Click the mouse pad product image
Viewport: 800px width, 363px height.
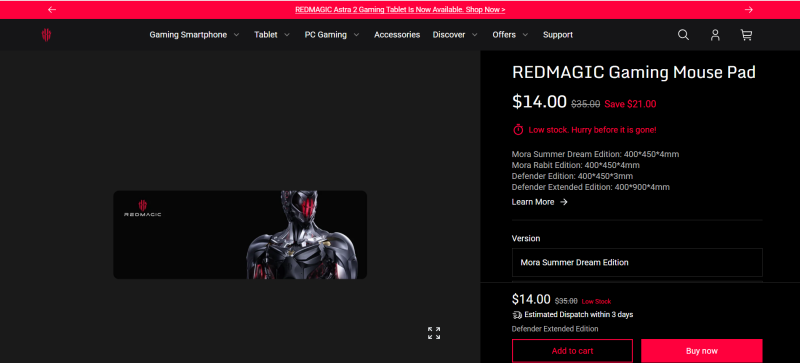[x=240, y=235]
